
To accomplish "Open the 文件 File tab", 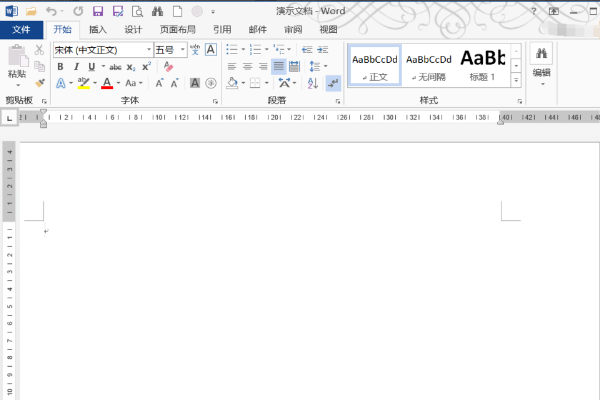I will (21, 30).
